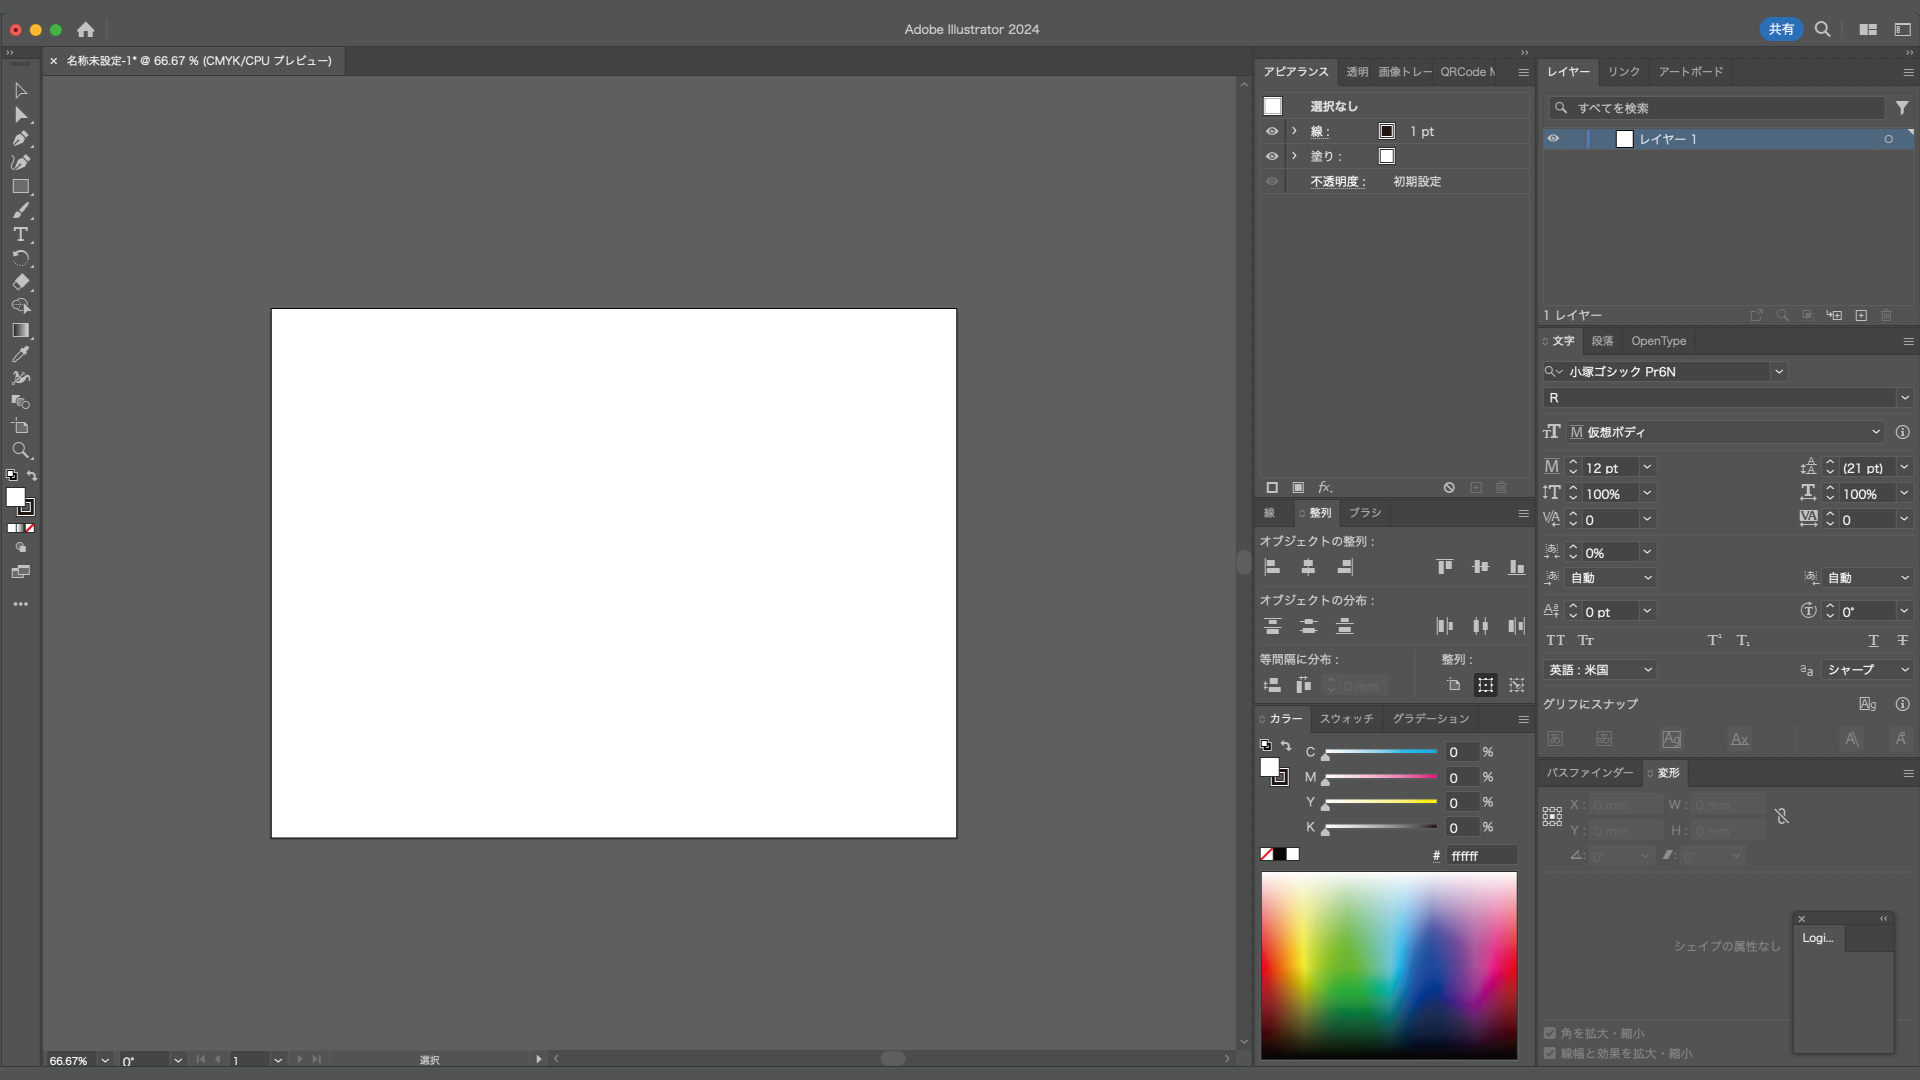
Task: Toggle 角を拡大・縮小 checkbox
Action: coord(1550,1033)
